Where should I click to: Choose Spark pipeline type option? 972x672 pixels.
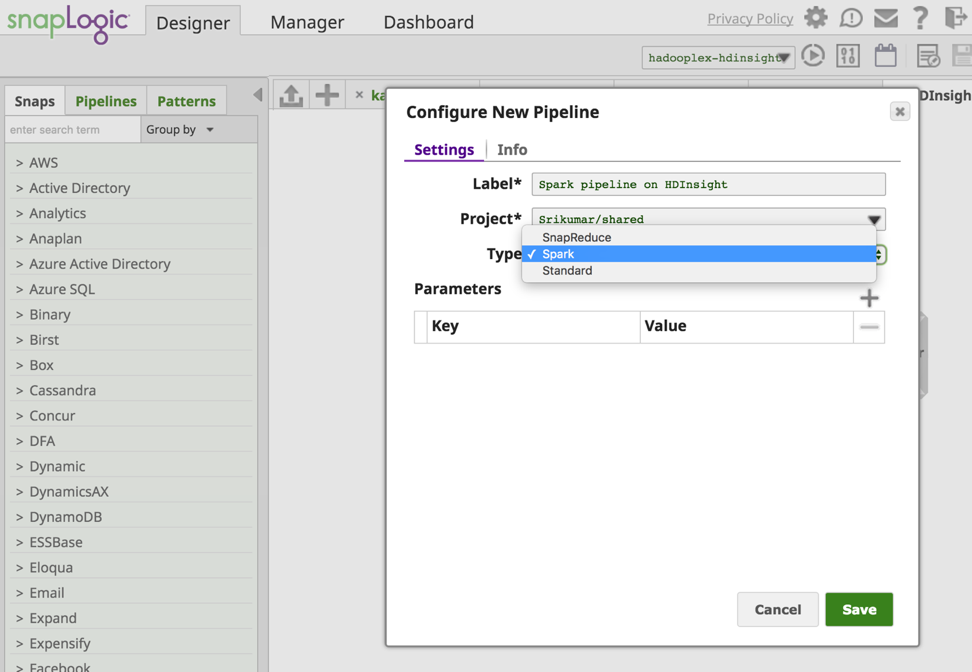click(x=699, y=254)
